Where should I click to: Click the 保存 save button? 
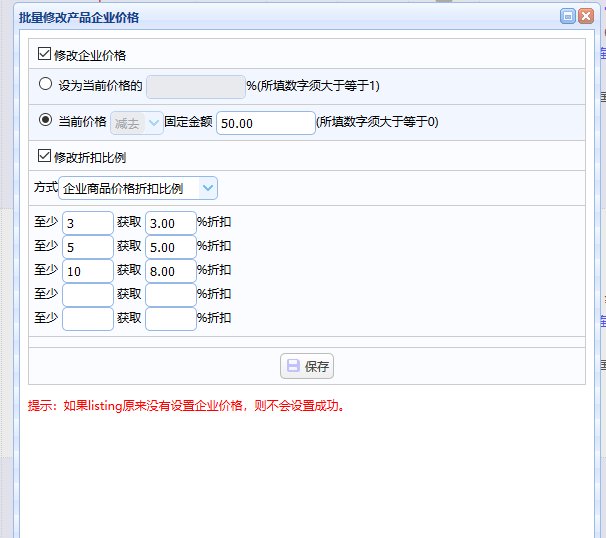click(307, 366)
